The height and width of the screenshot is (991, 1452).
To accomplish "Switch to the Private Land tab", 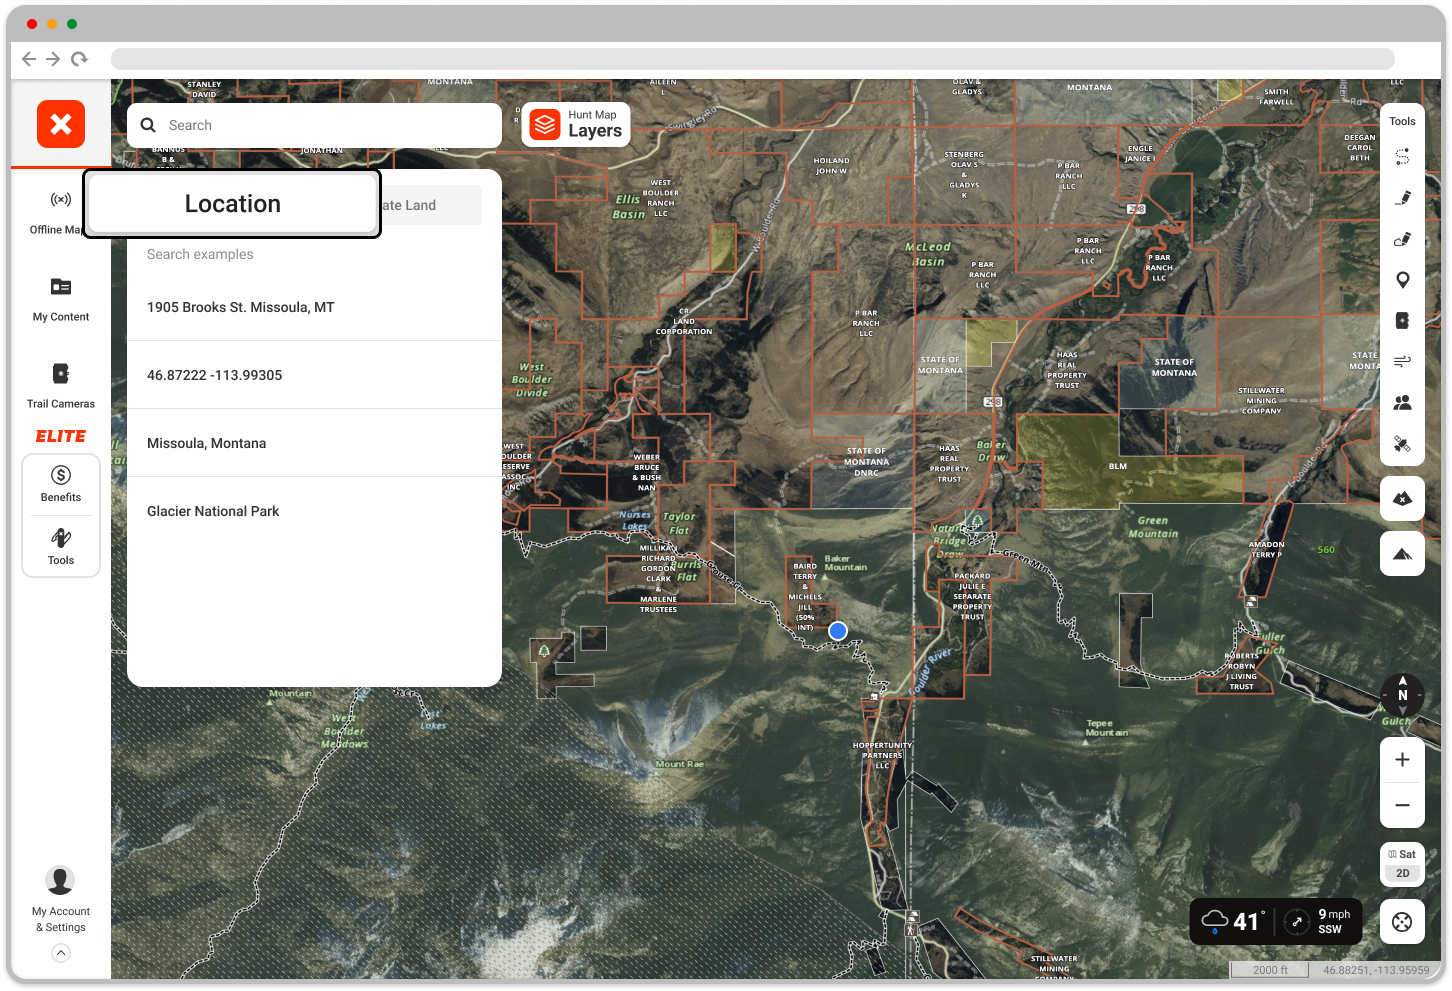I will pos(430,205).
